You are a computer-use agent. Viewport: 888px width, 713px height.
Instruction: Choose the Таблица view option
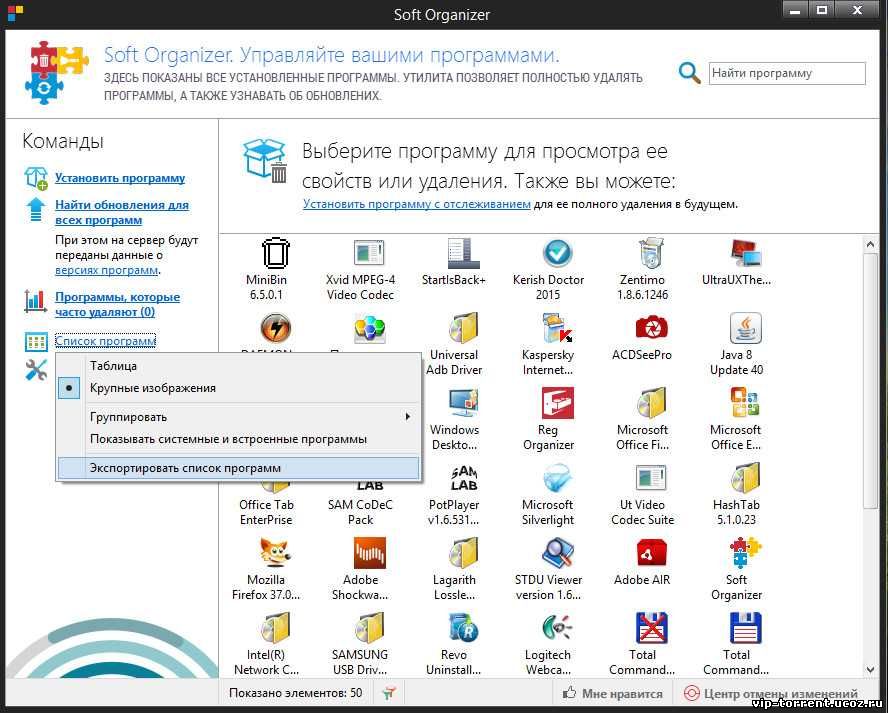pyautogui.click(x=238, y=366)
